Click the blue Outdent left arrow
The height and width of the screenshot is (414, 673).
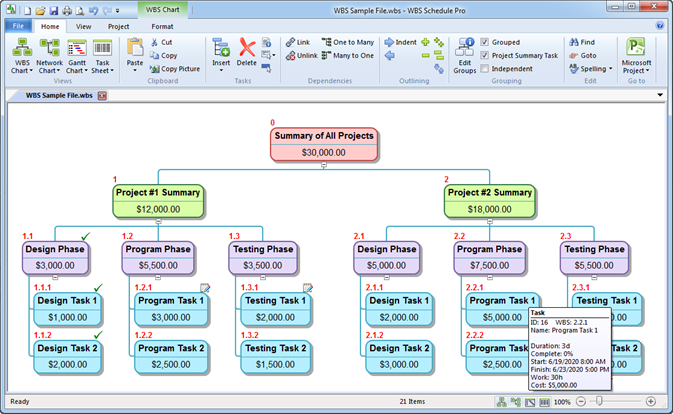click(390, 55)
